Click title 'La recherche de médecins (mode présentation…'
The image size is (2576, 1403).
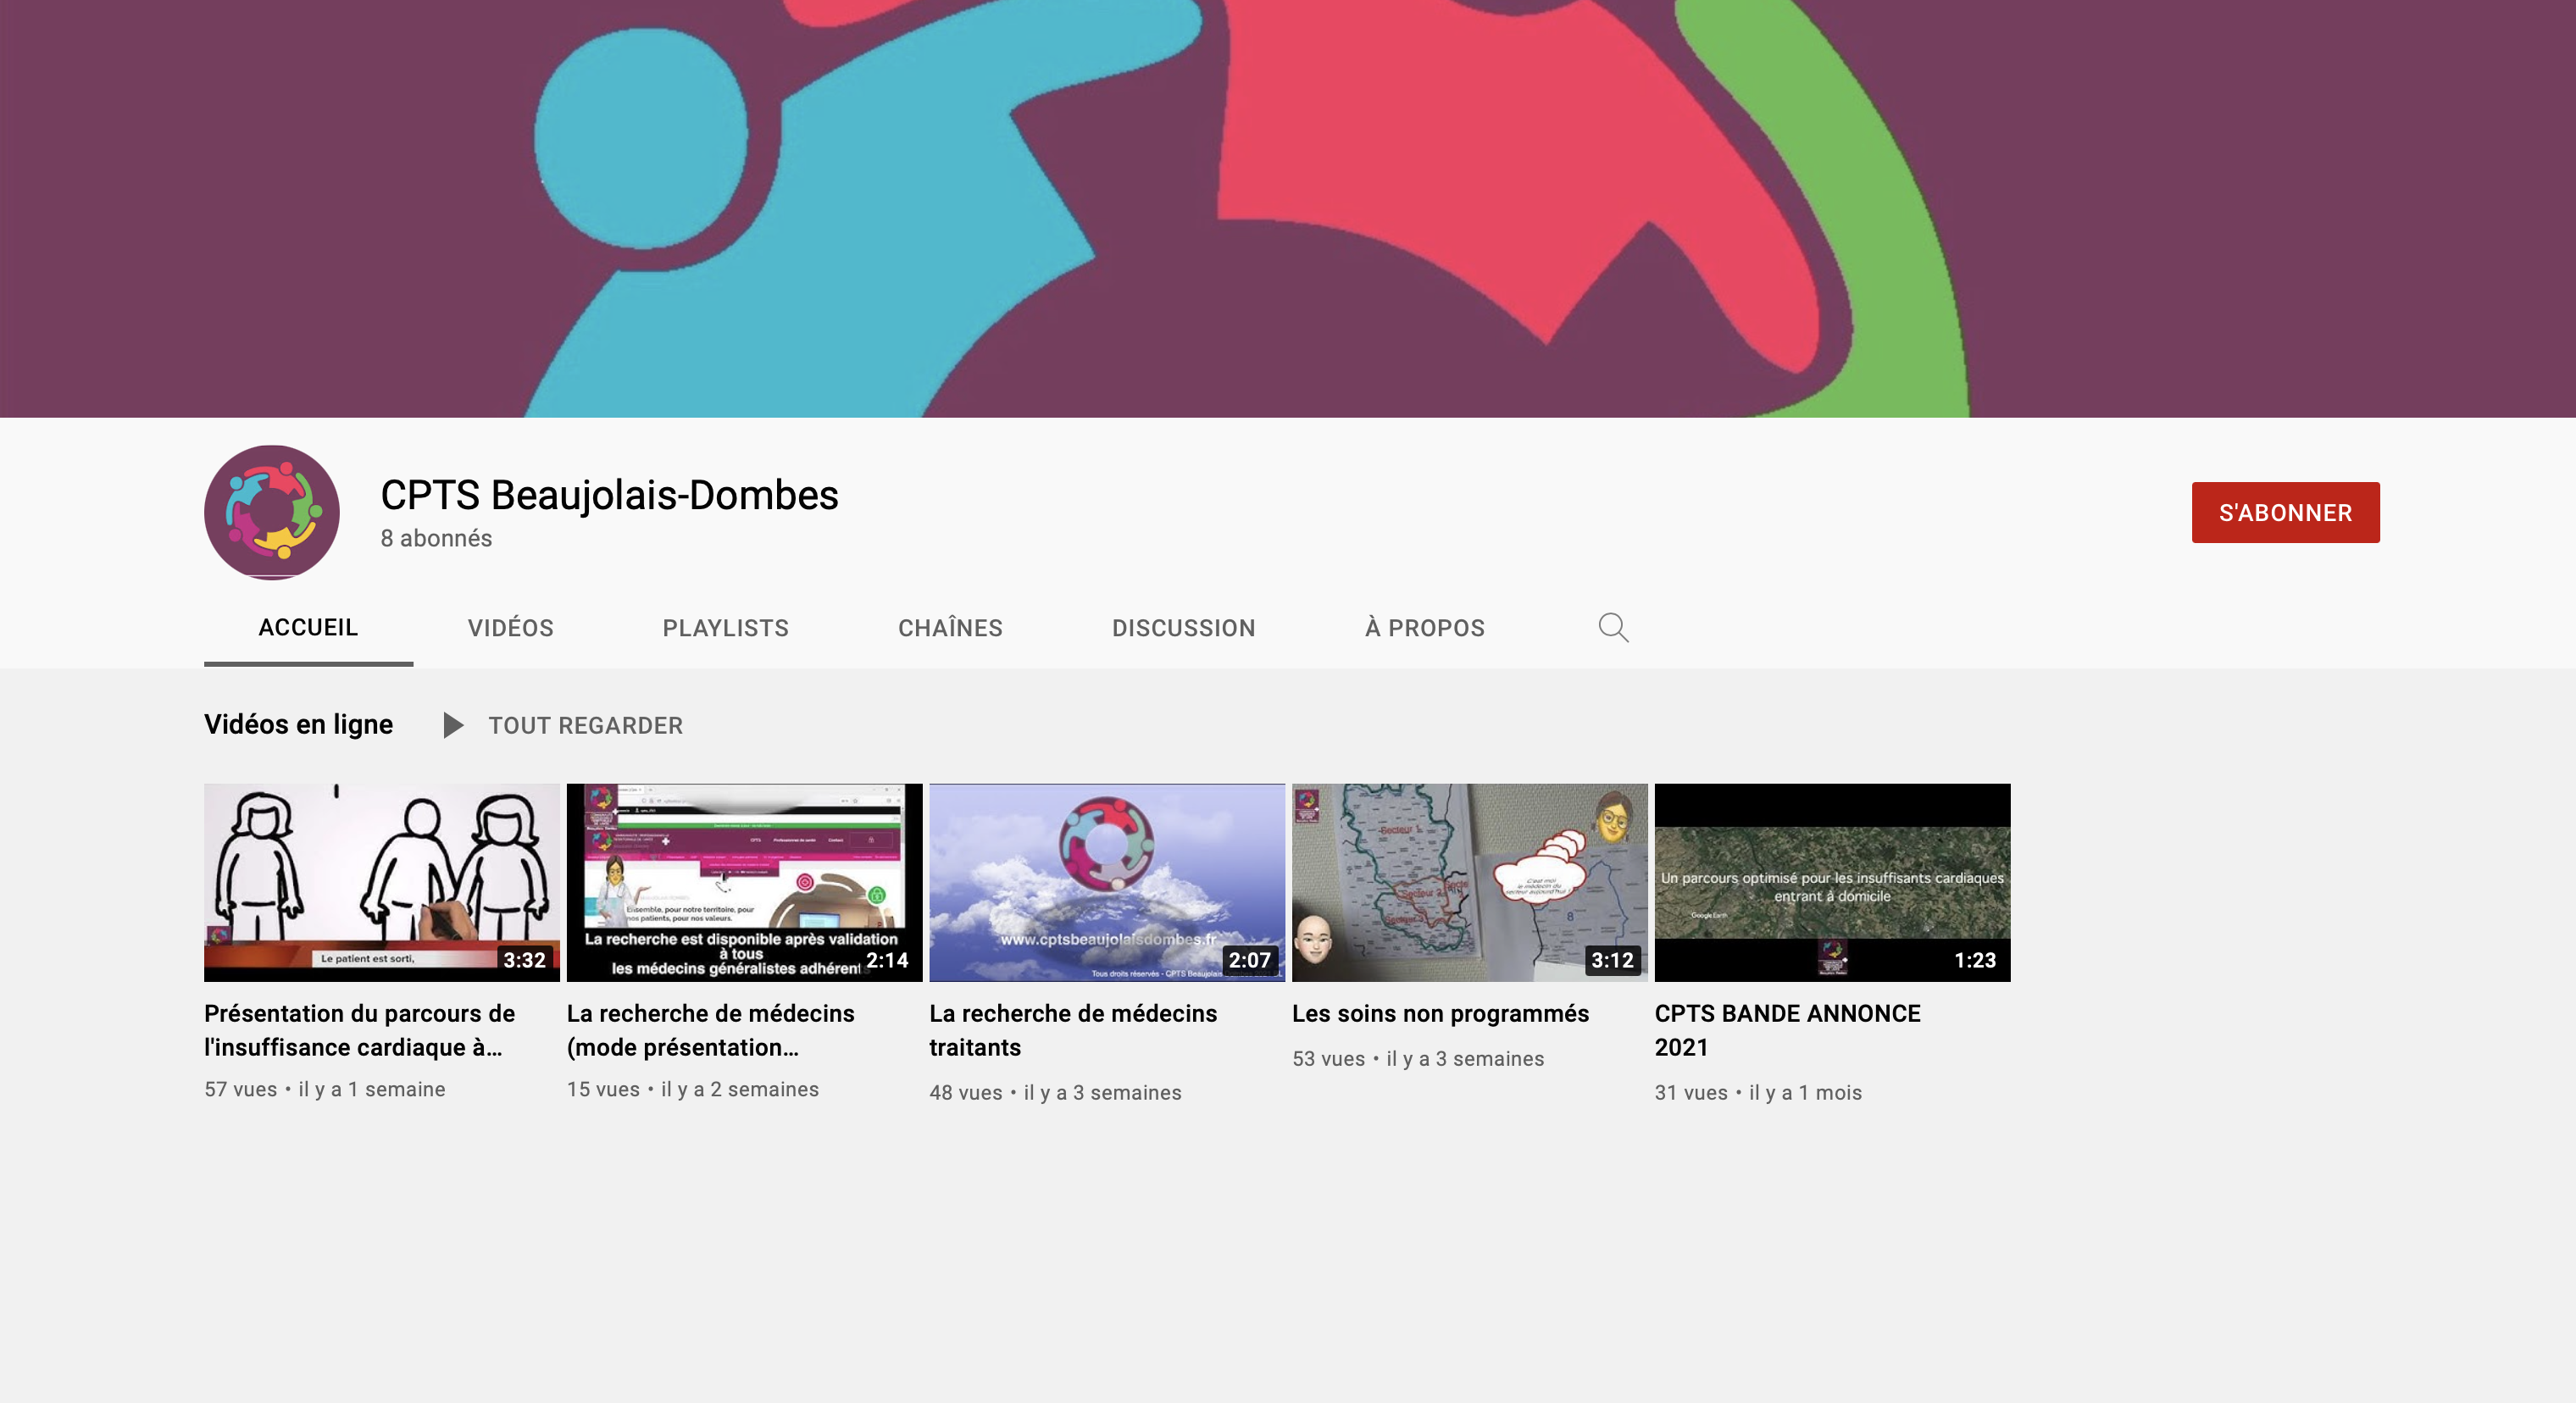pos(711,1030)
